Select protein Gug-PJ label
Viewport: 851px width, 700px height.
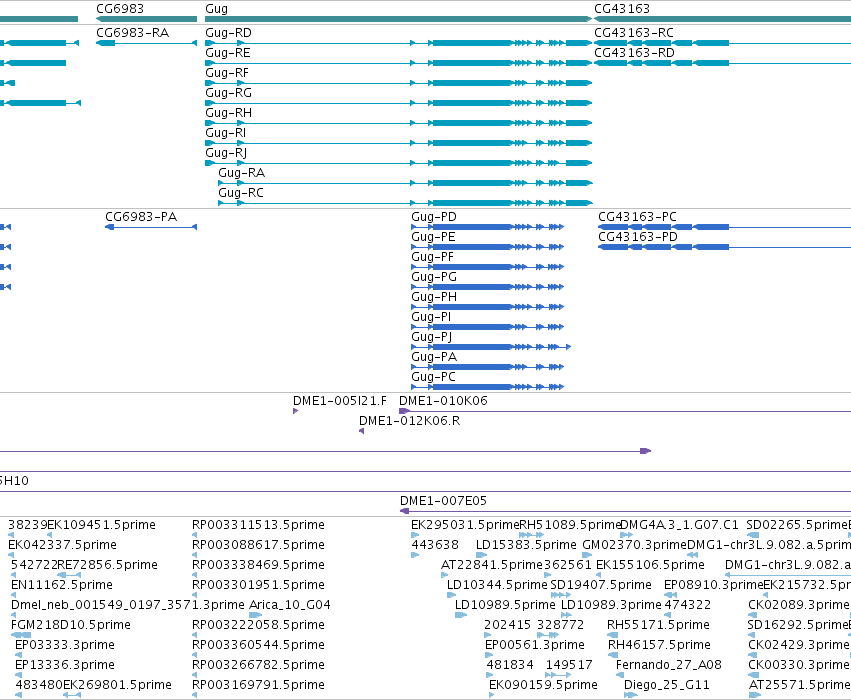pos(432,337)
